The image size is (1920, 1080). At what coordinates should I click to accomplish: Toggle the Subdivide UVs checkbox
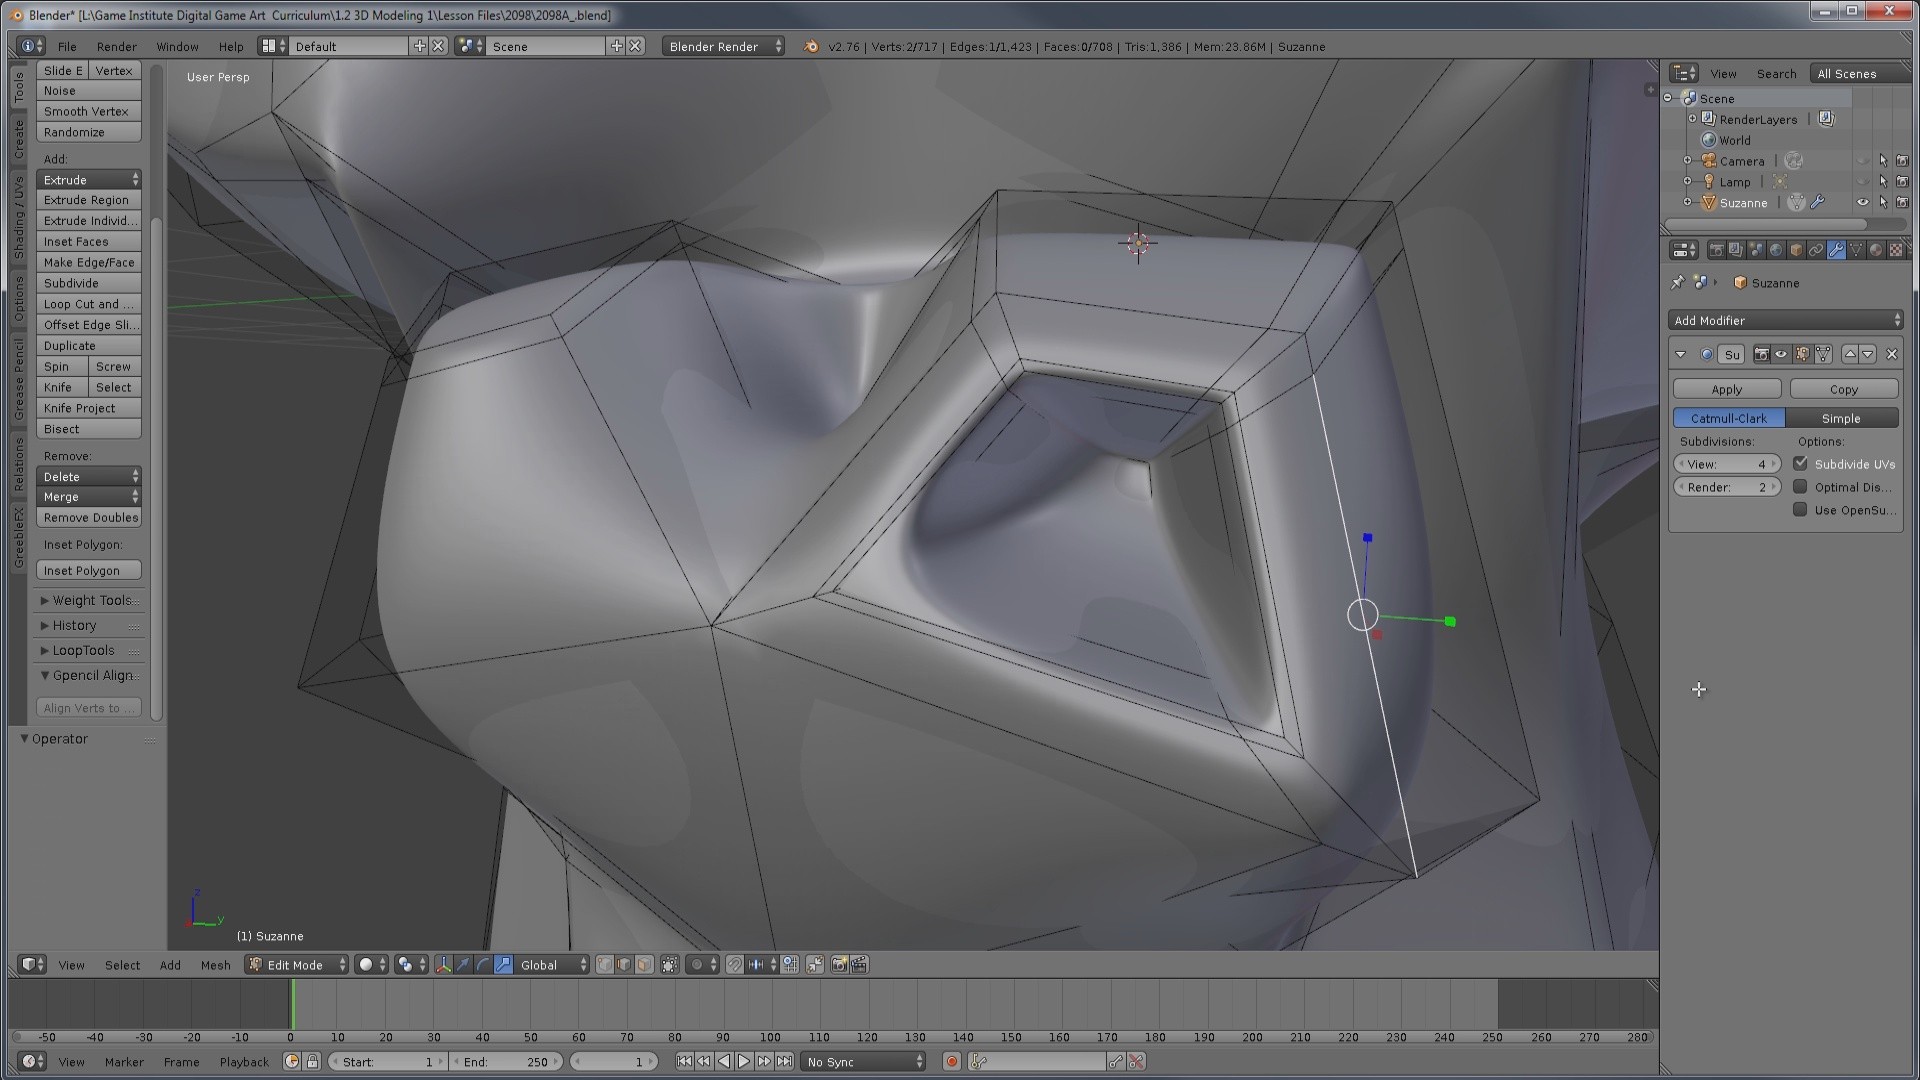[1800, 464]
